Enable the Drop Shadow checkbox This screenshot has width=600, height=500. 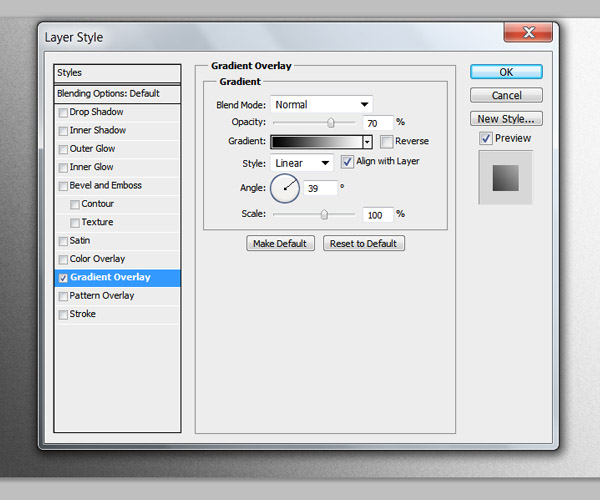63,113
